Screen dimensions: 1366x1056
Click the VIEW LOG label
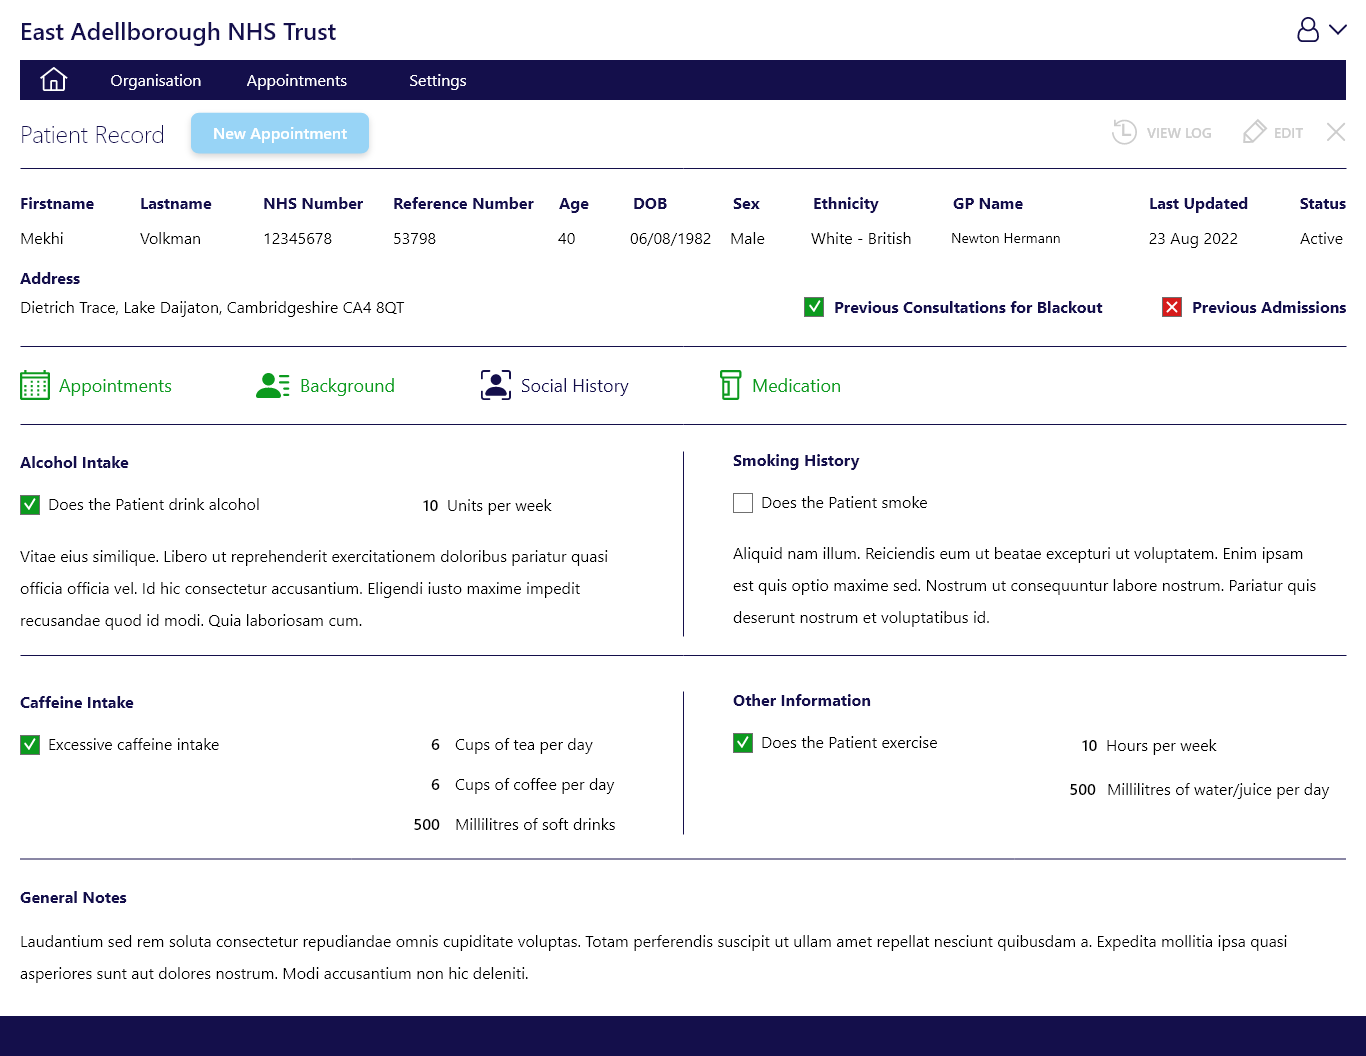click(x=1179, y=133)
